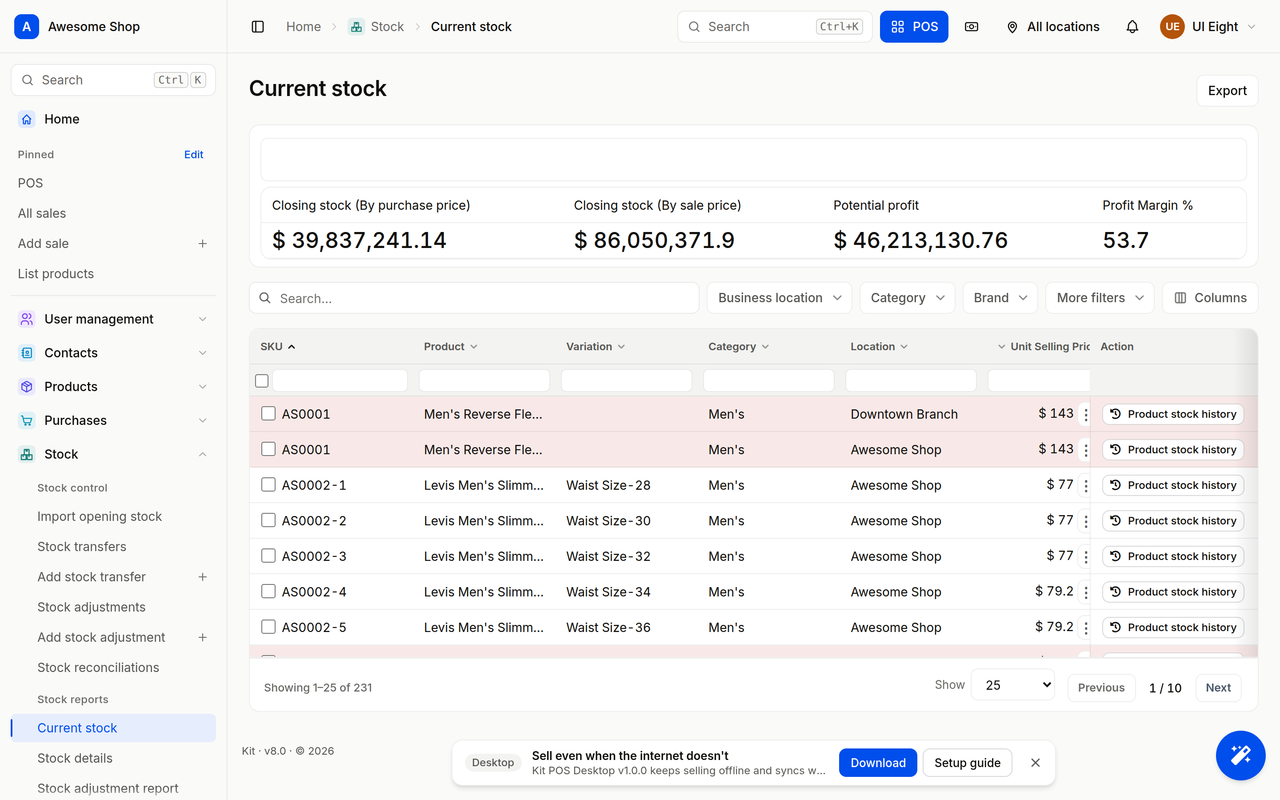This screenshot has width=1280, height=800.
Task: Click the cash register icon beside POS
Action: pyautogui.click(x=971, y=27)
